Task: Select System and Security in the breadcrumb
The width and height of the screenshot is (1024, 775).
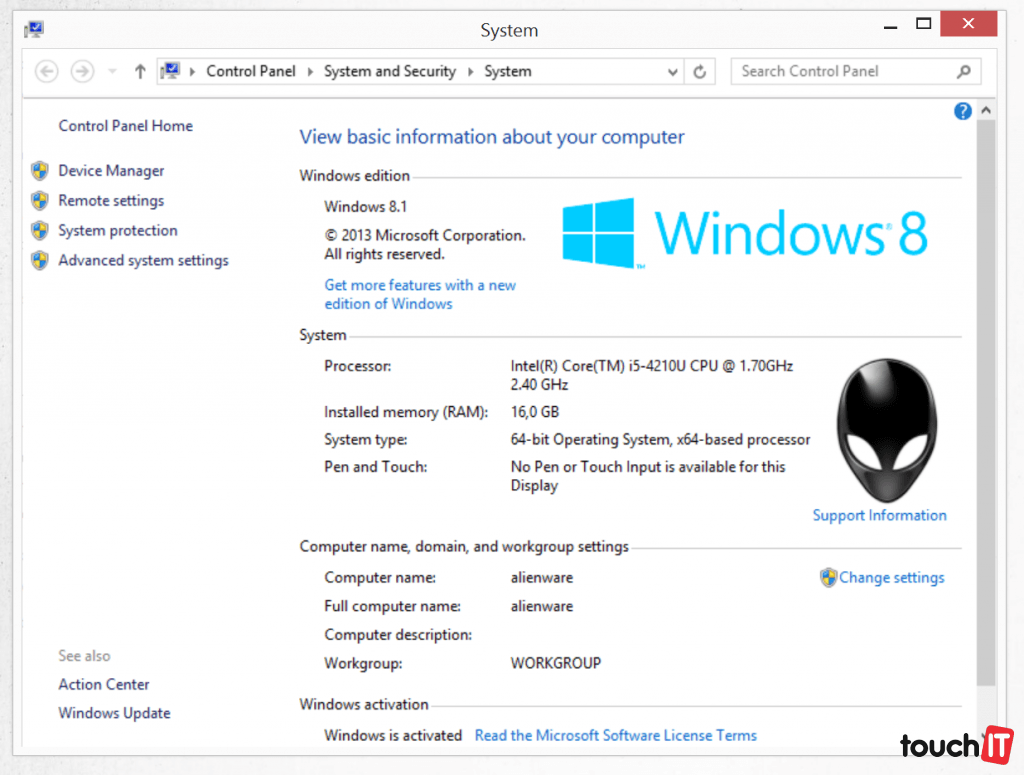Action: pos(389,72)
